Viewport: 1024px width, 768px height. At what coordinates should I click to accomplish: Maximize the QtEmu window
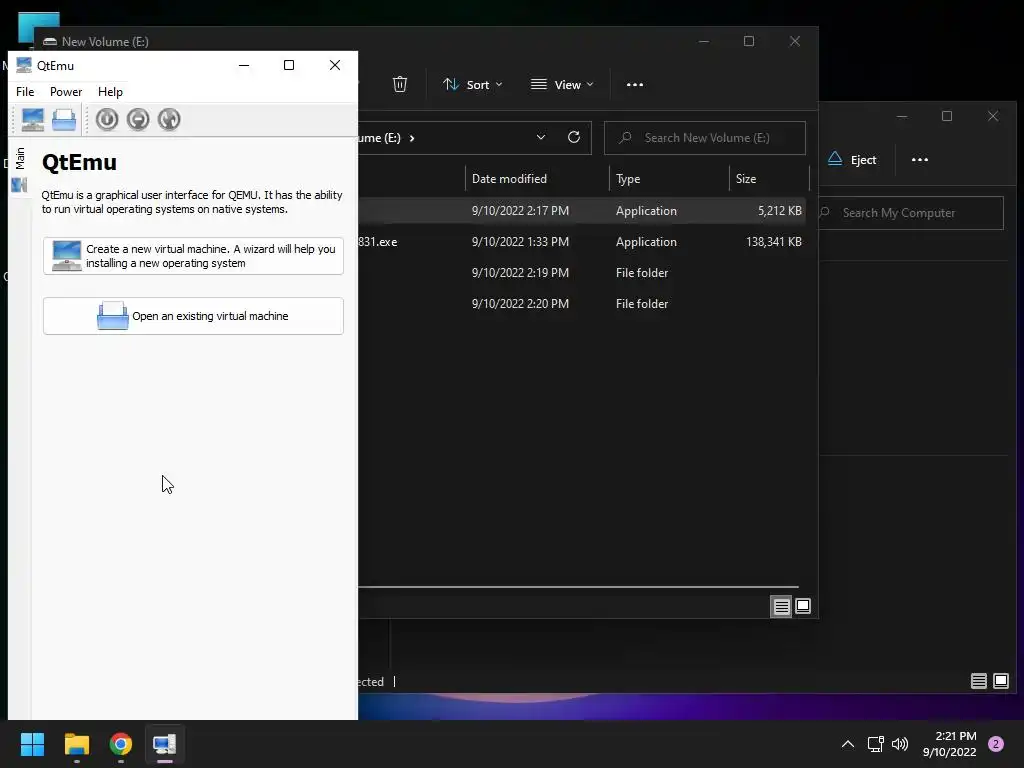(289, 65)
